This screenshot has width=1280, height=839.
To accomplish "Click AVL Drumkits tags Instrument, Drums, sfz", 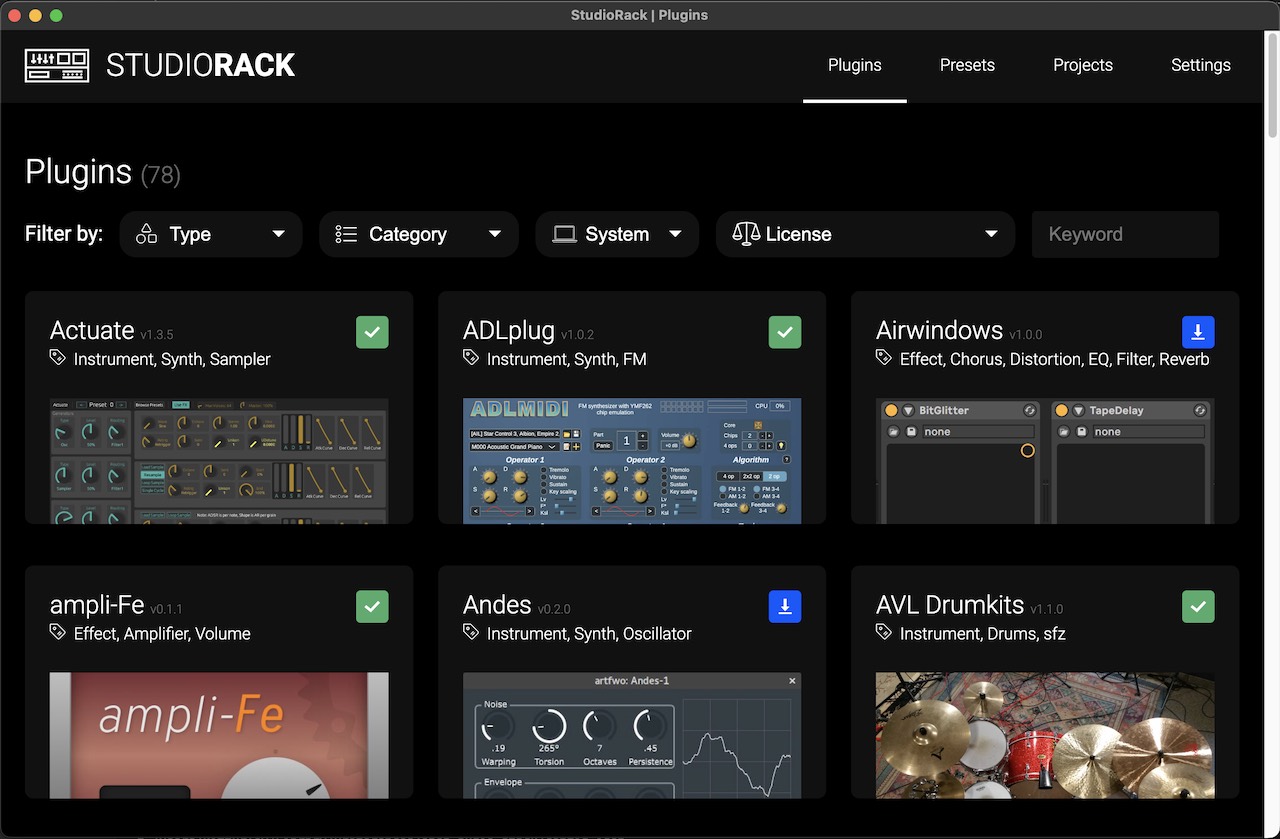I will pyautogui.click(x=983, y=634).
